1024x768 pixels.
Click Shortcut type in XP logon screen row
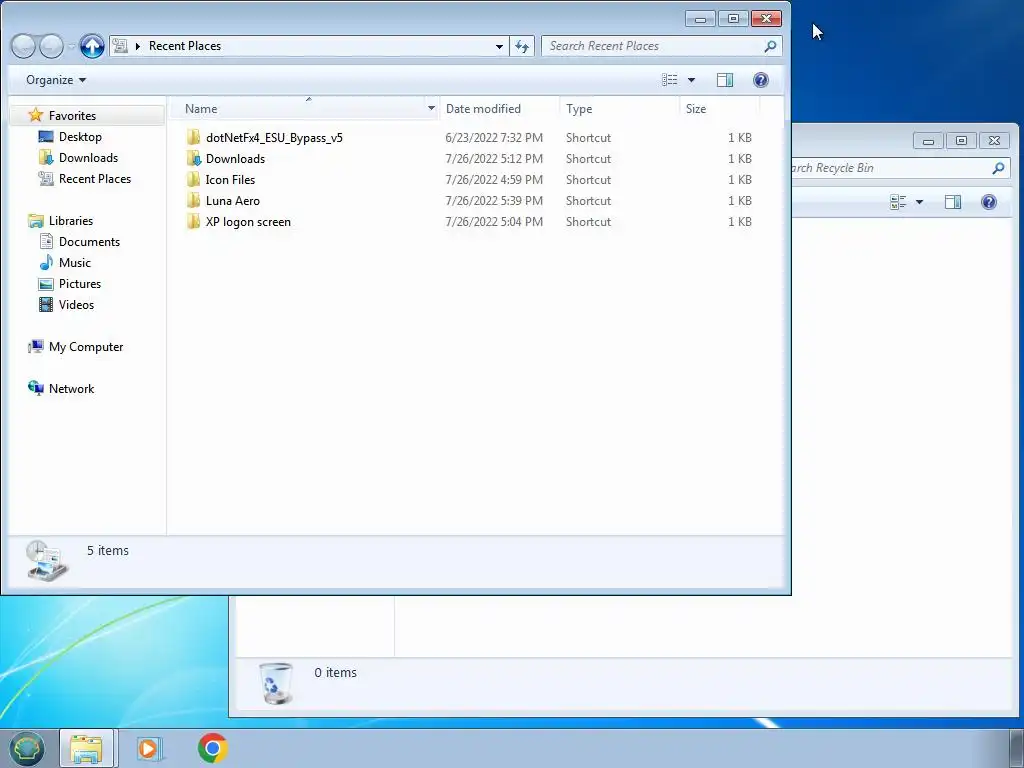click(x=588, y=221)
